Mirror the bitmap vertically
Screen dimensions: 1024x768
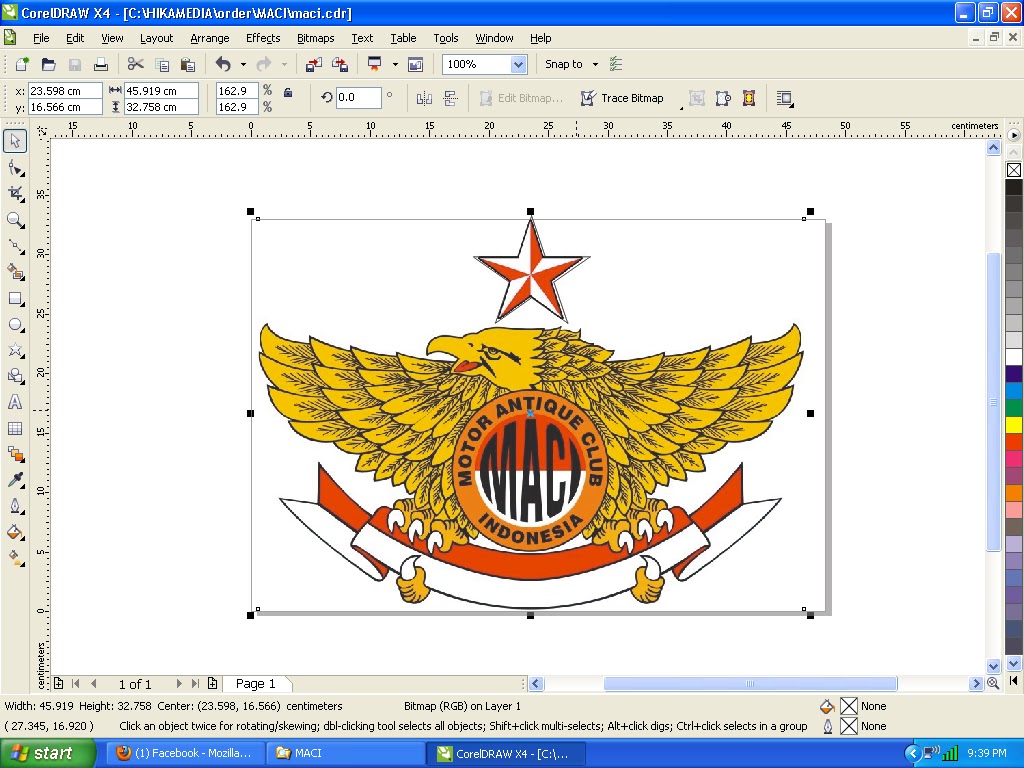pyautogui.click(x=451, y=98)
